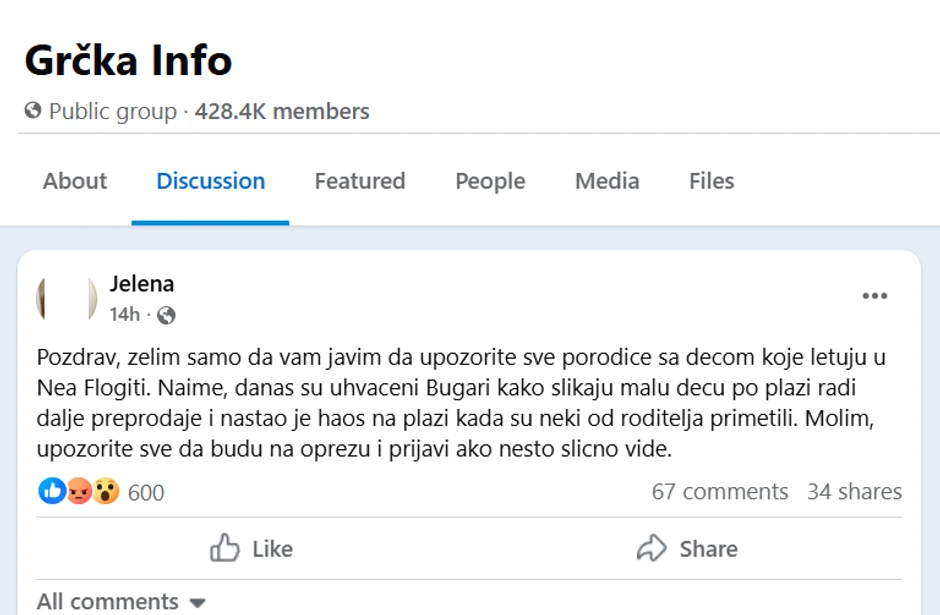940x615 pixels.
Task: Open Jelena's profile by clicking her name
Action: click(x=142, y=283)
